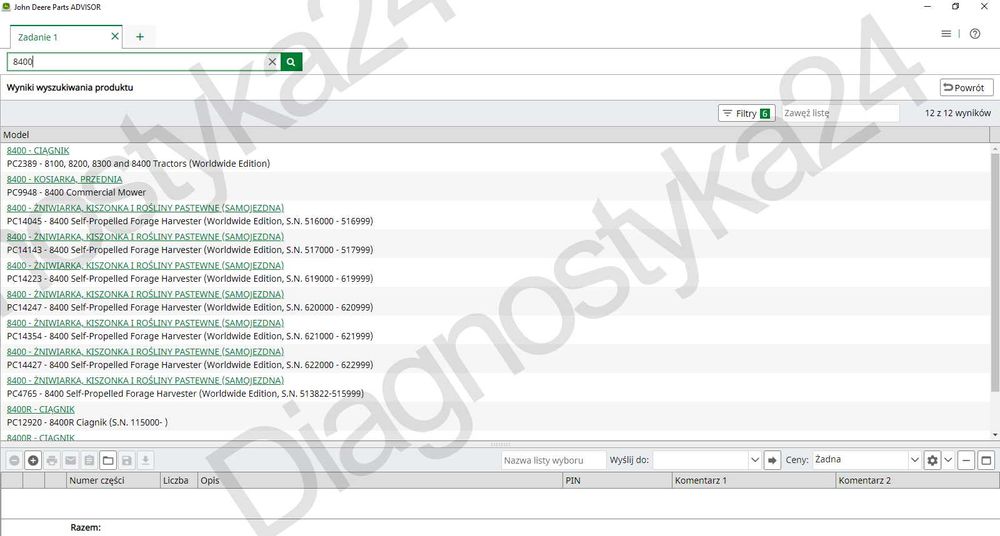Click into the Zawęź listę field
The image size is (1000, 536).
840,114
